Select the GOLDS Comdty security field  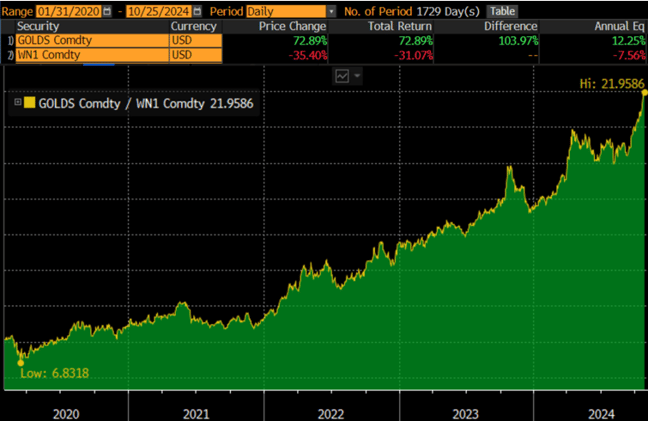pyautogui.click(x=92, y=40)
